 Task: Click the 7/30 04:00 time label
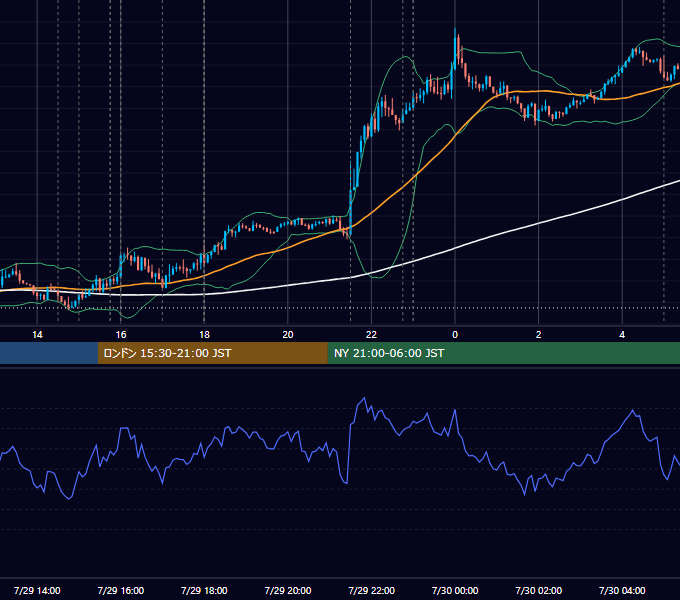click(622, 590)
